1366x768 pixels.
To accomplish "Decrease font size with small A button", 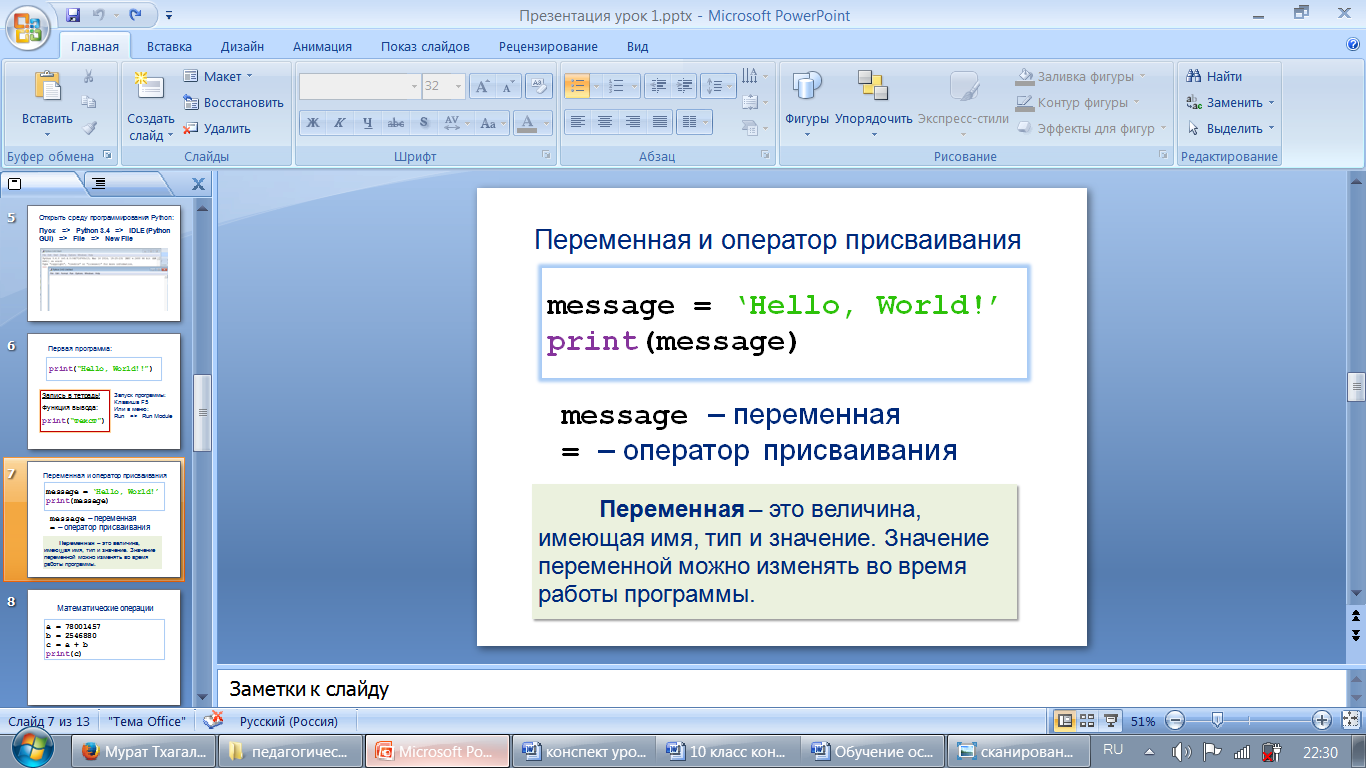I will 508,87.
